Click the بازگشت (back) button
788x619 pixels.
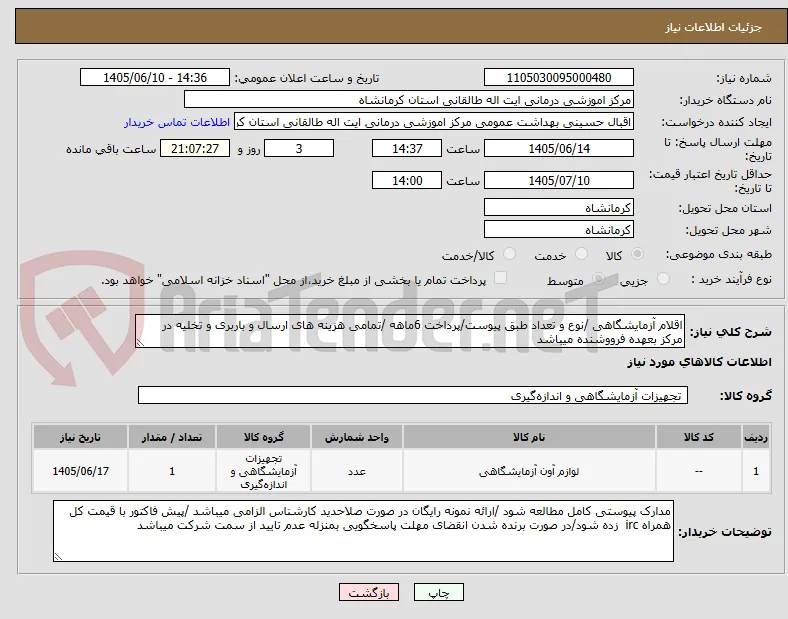tap(369, 592)
